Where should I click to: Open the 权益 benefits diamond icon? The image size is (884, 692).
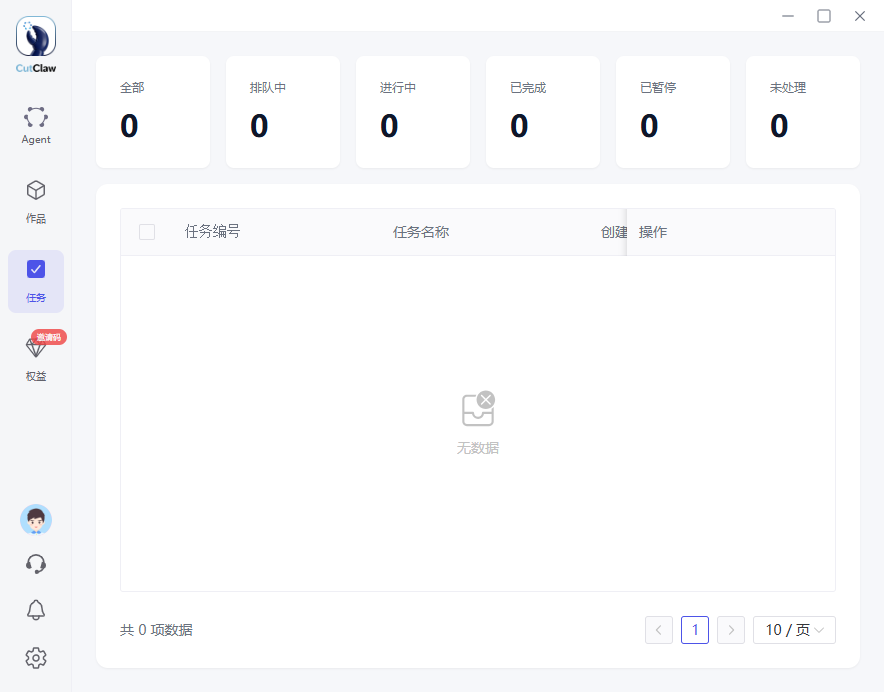[36, 347]
